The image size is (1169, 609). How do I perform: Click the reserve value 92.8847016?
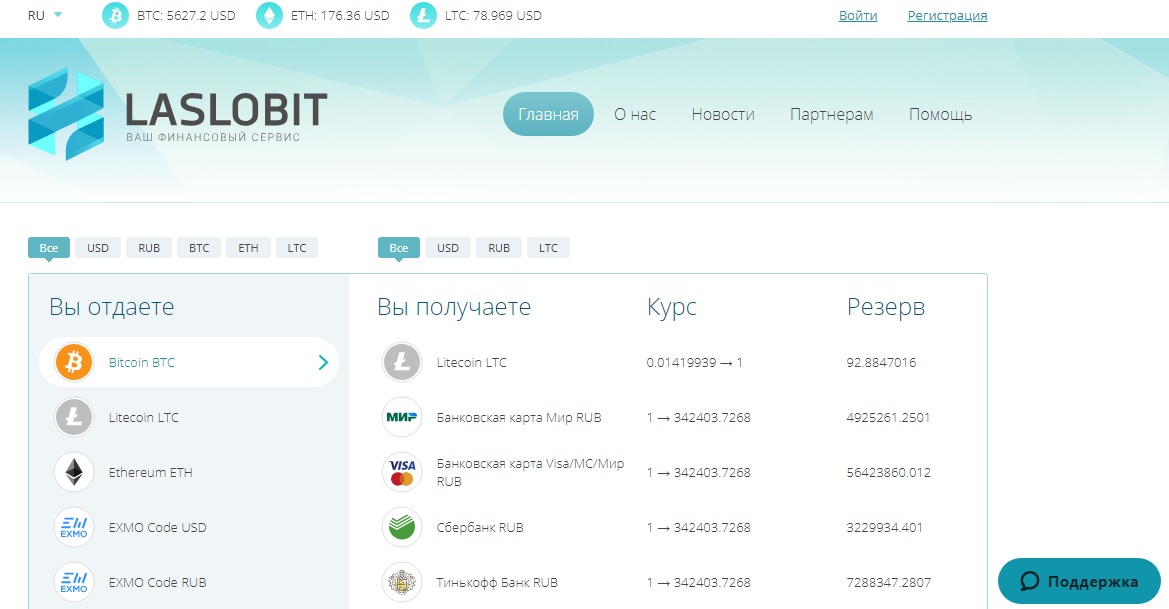pyautogui.click(x=881, y=362)
